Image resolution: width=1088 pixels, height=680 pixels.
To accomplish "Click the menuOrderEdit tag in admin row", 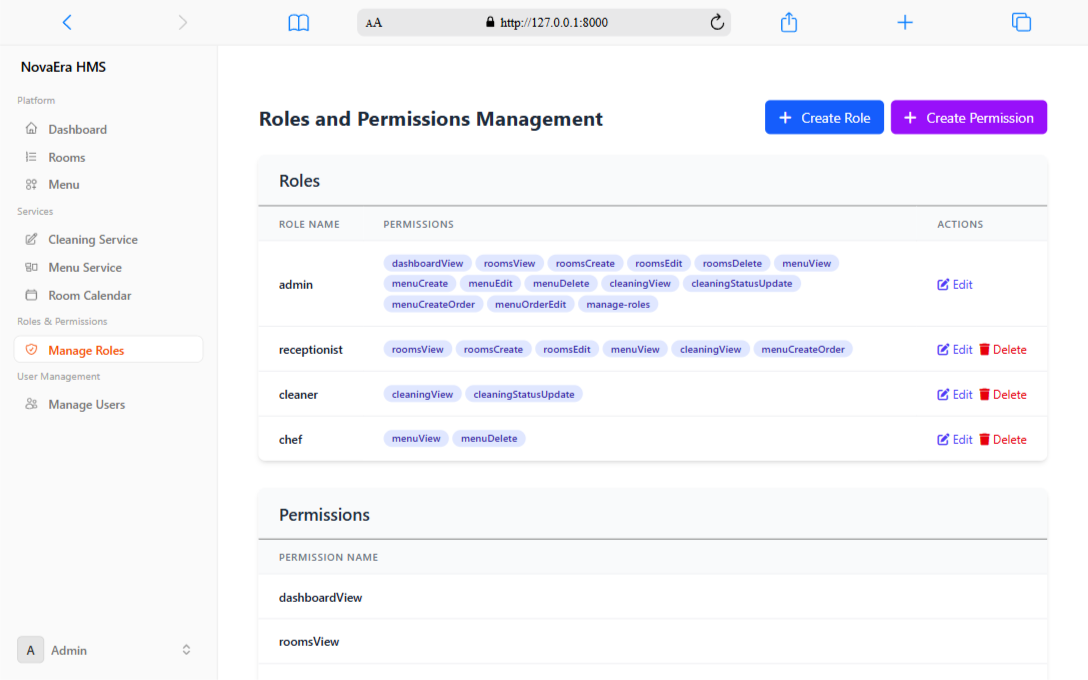I will (530, 304).
